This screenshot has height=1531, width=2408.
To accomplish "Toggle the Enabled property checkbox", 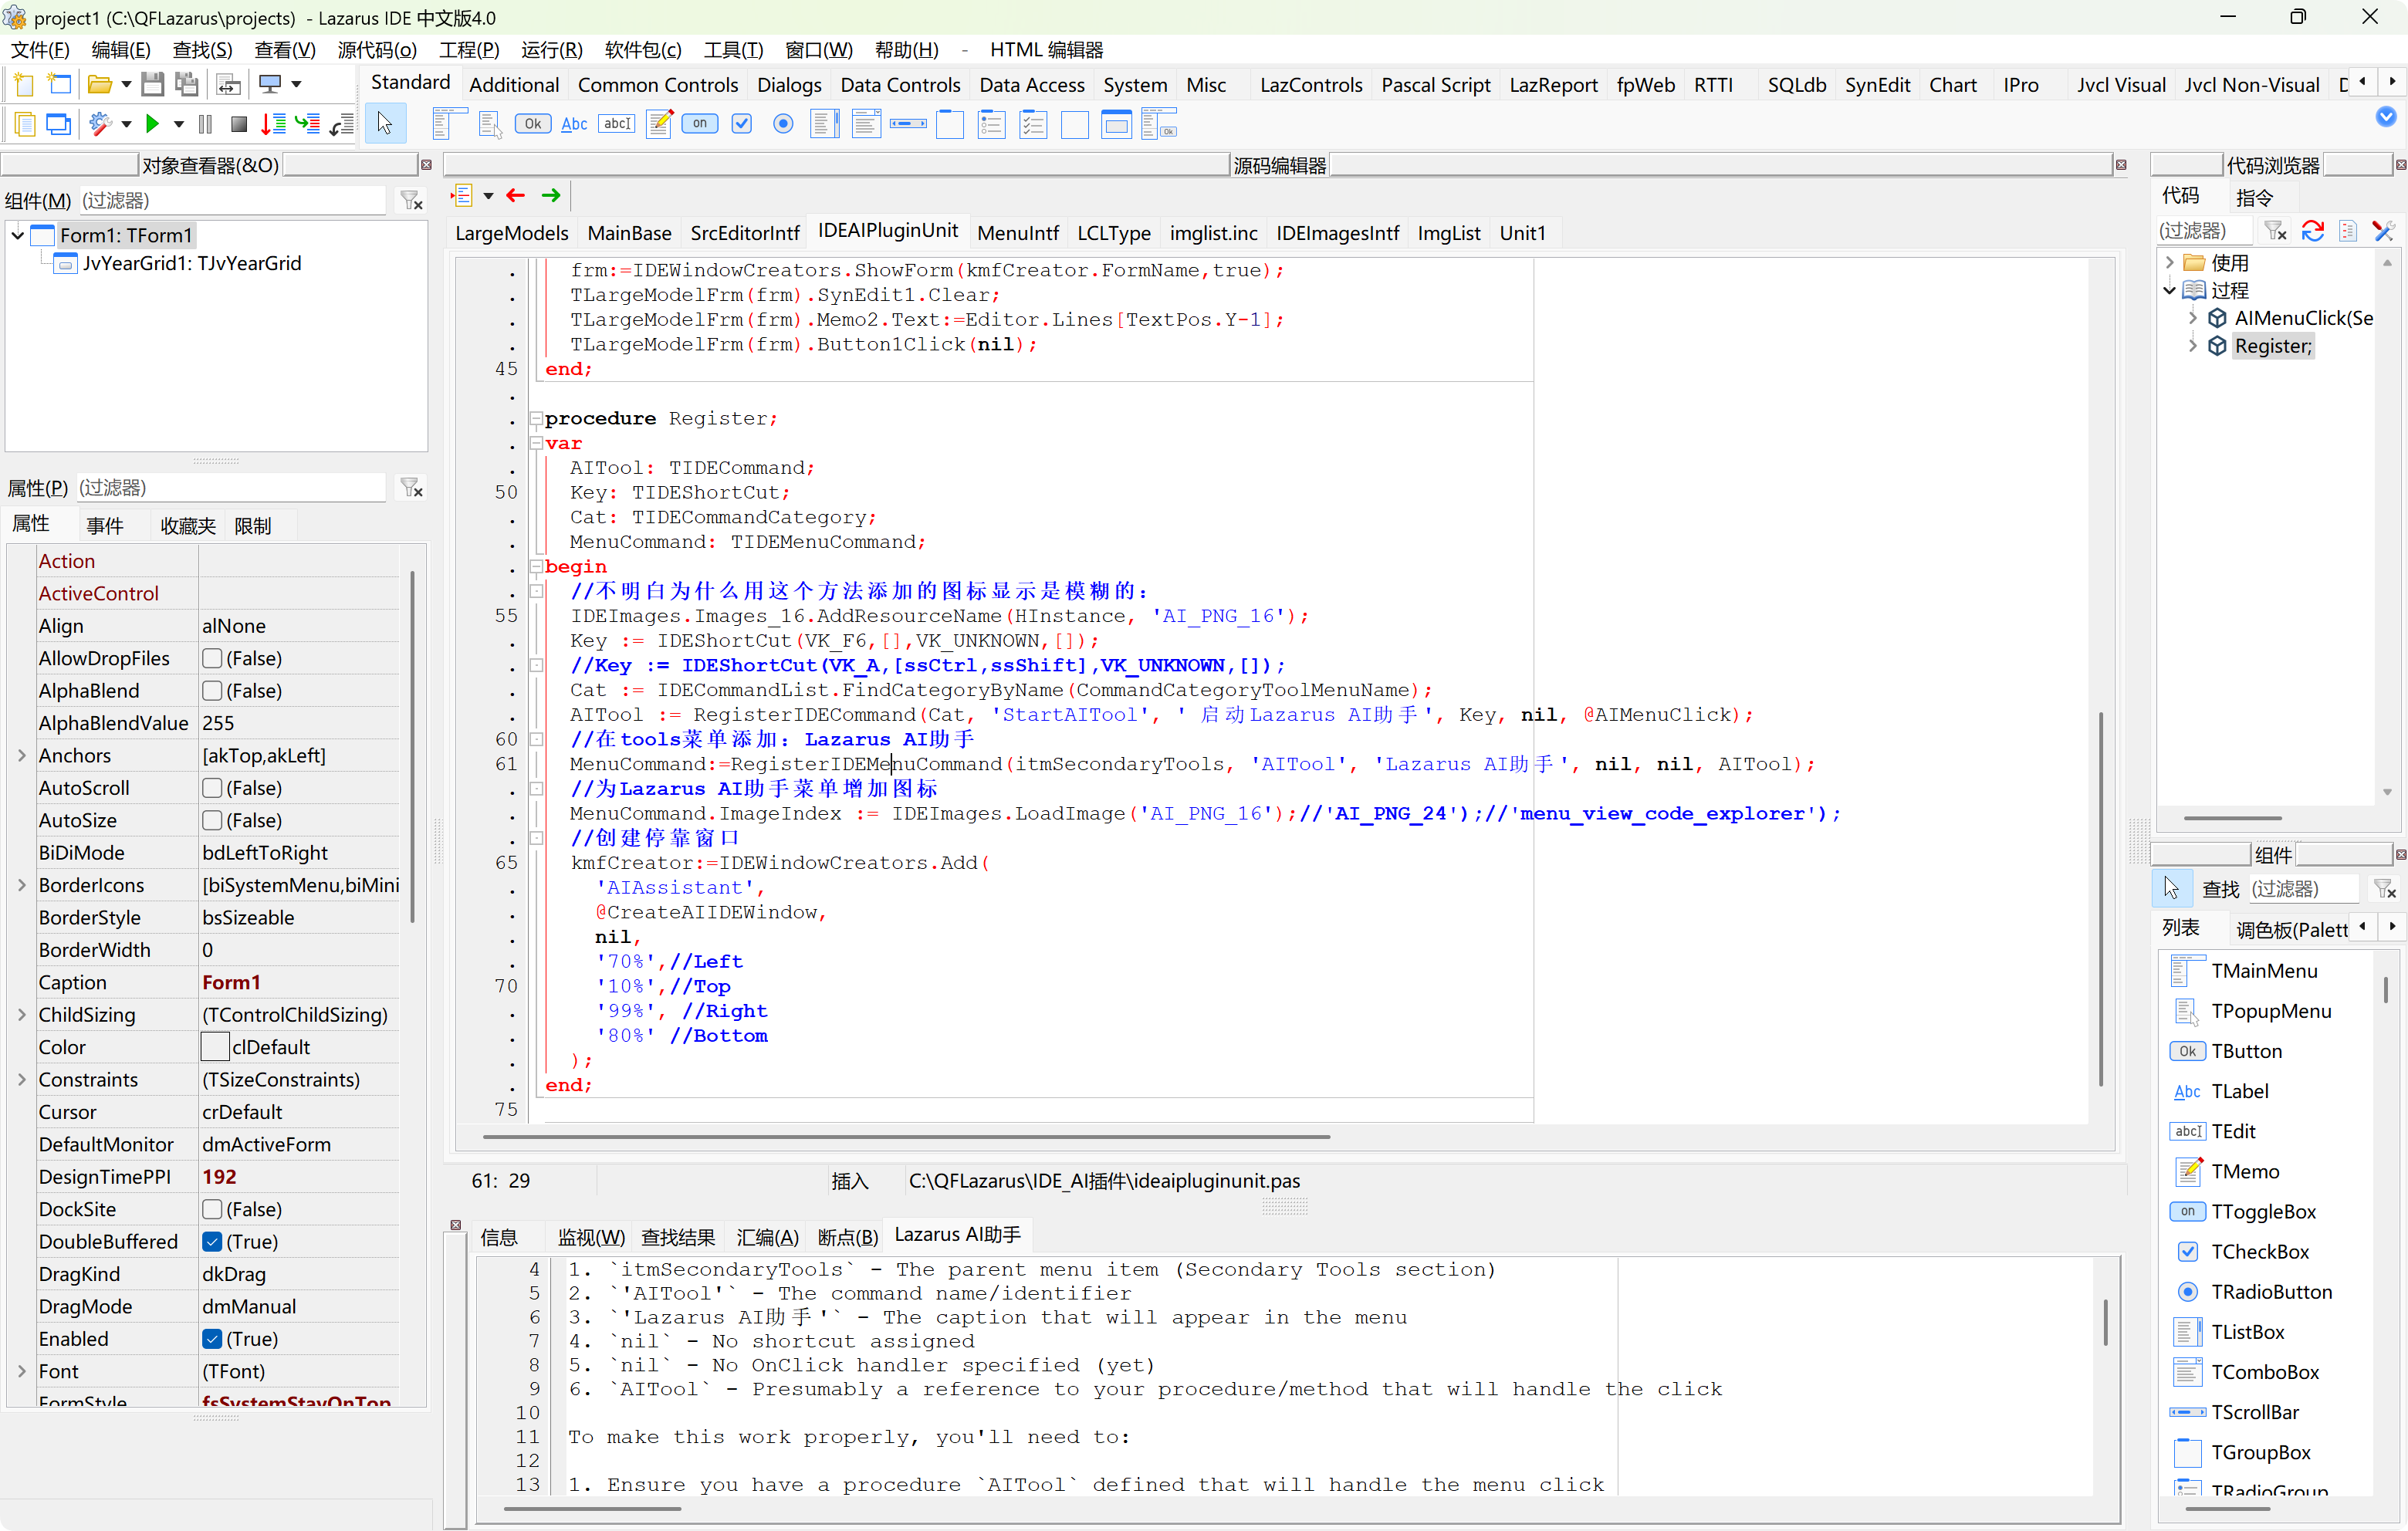I will [212, 1338].
